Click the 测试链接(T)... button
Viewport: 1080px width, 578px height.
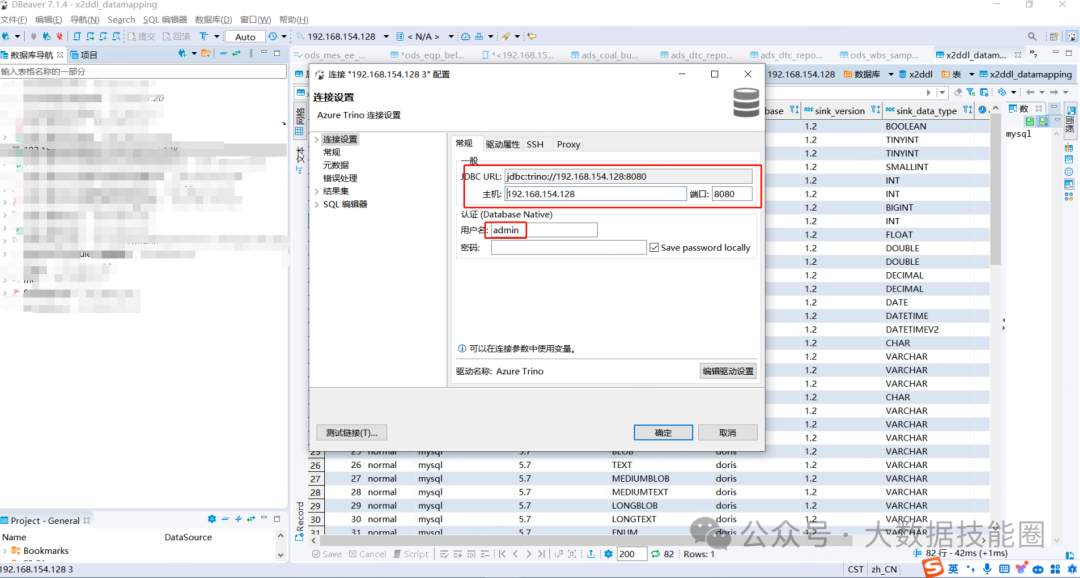(x=351, y=433)
